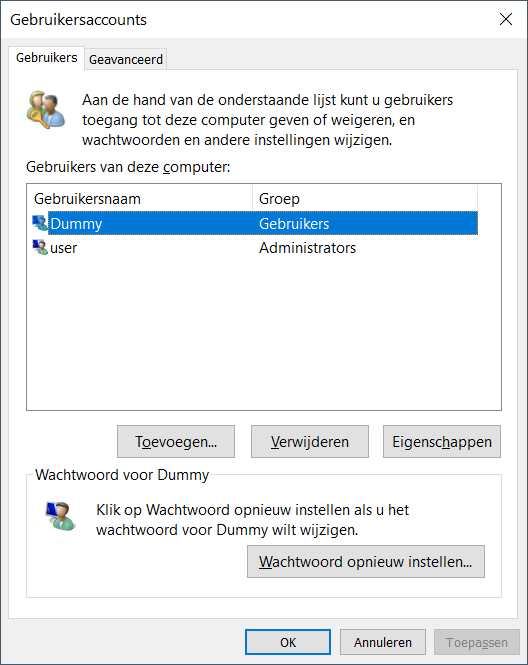Click the Toepassen button
This screenshot has height=665, width=528.
point(477,642)
